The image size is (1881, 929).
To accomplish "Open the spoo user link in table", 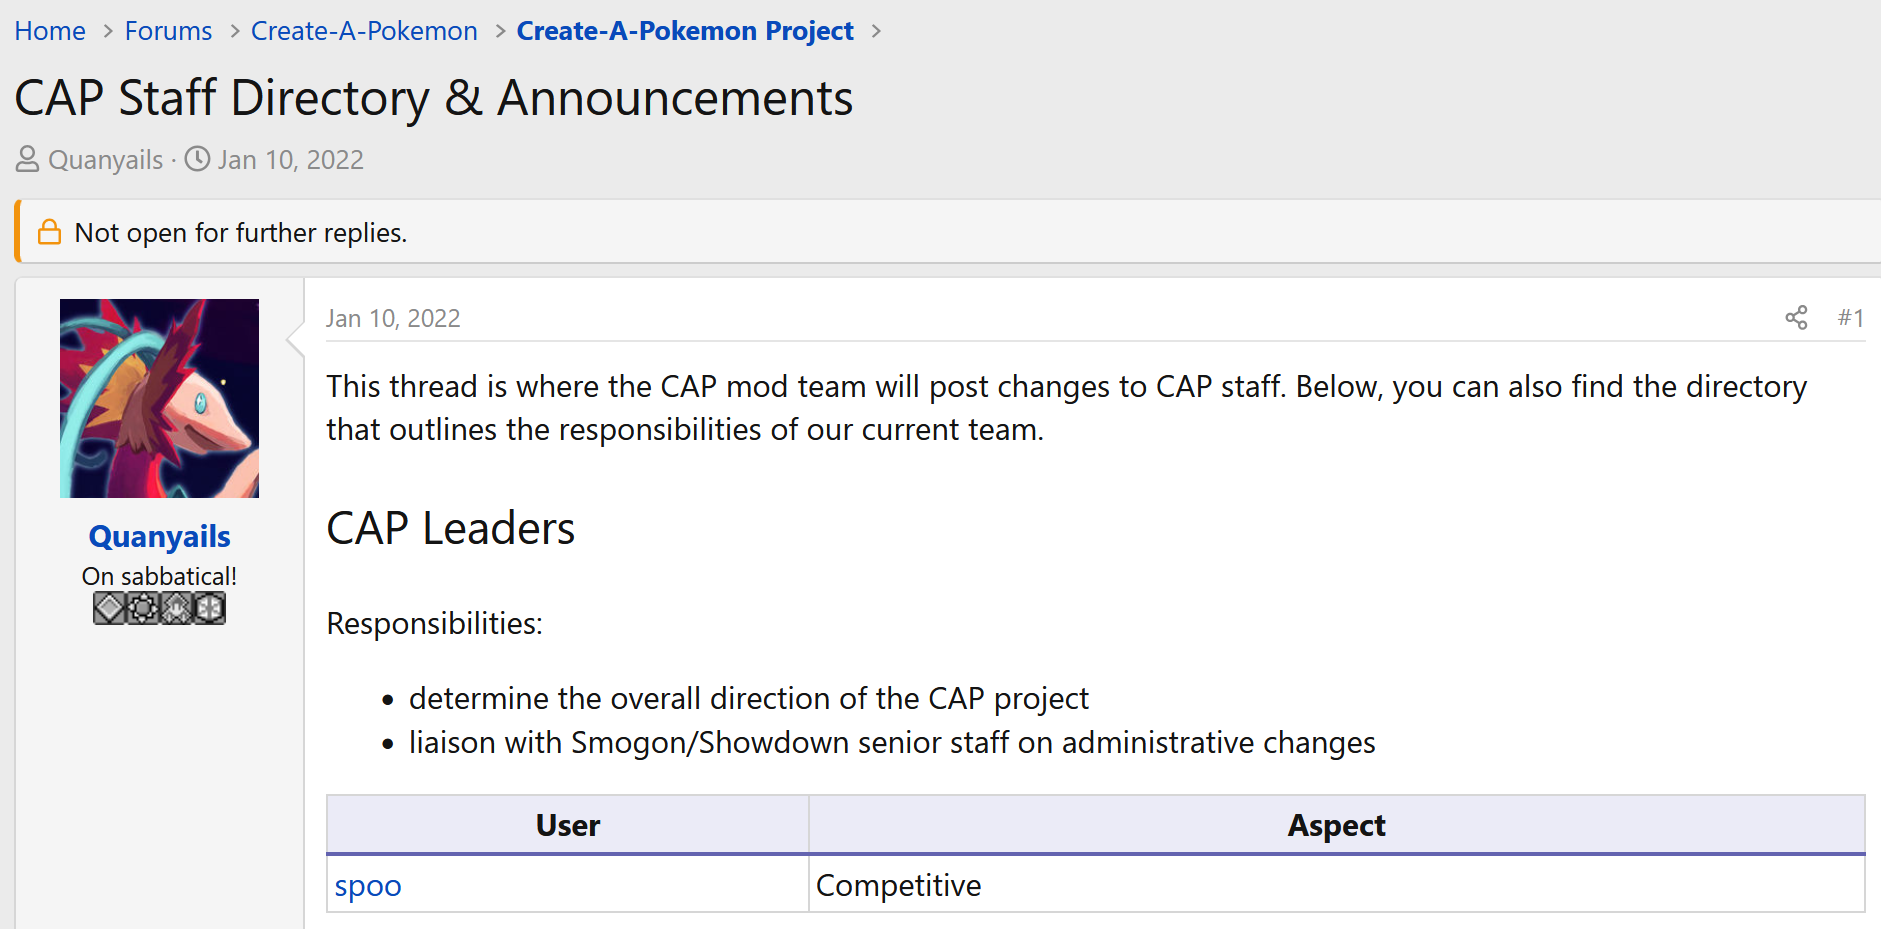I will 368,886.
